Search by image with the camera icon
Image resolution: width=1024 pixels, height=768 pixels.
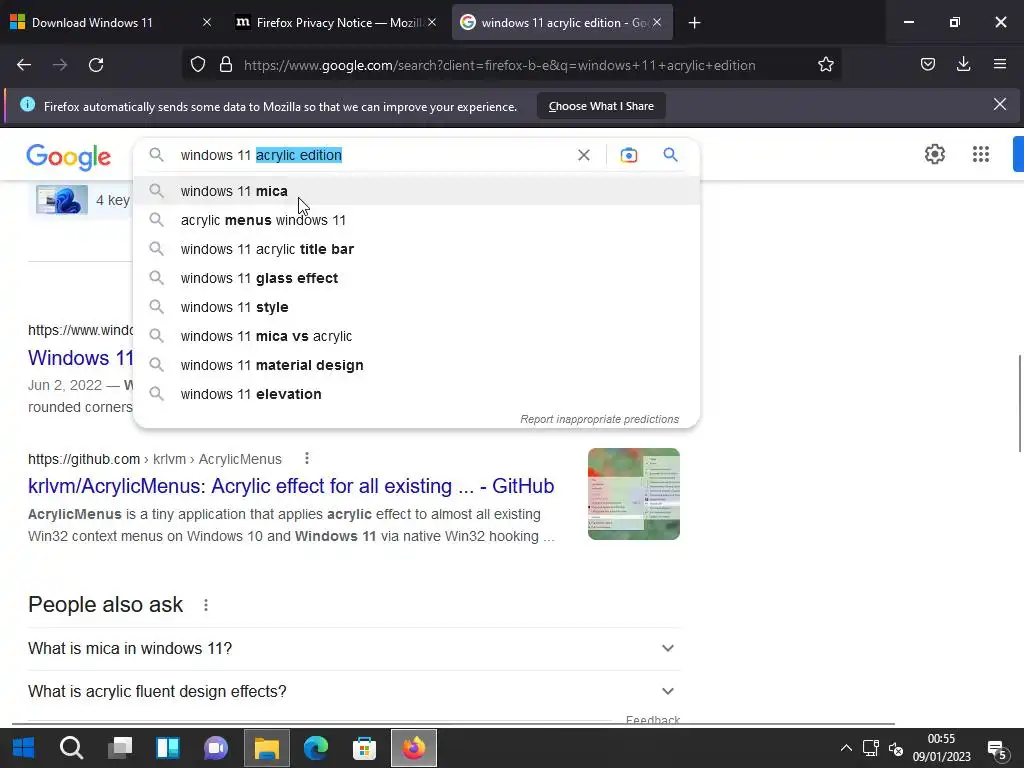tap(629, 155)
